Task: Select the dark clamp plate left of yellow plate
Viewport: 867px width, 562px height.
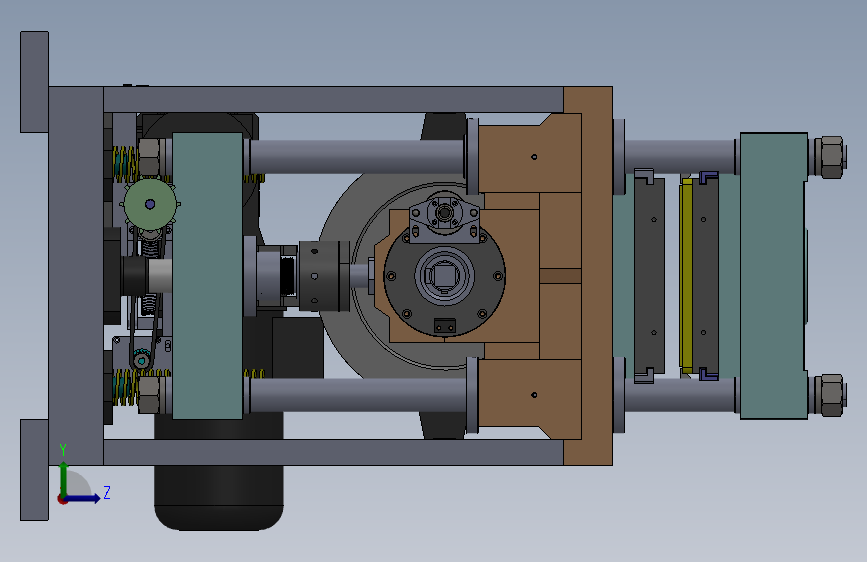Action: click(x=649, y=275)
